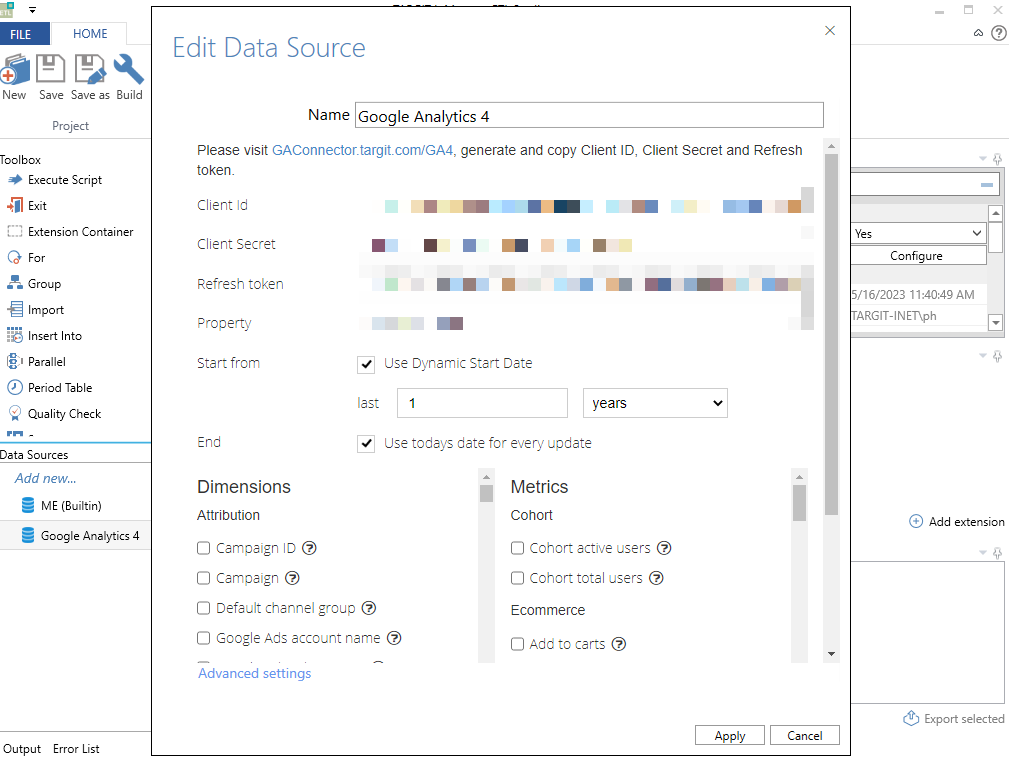This screenshot has height=757, width=1009.
Task: Toggle Use todays date for every update
Action: coord(366,444)
